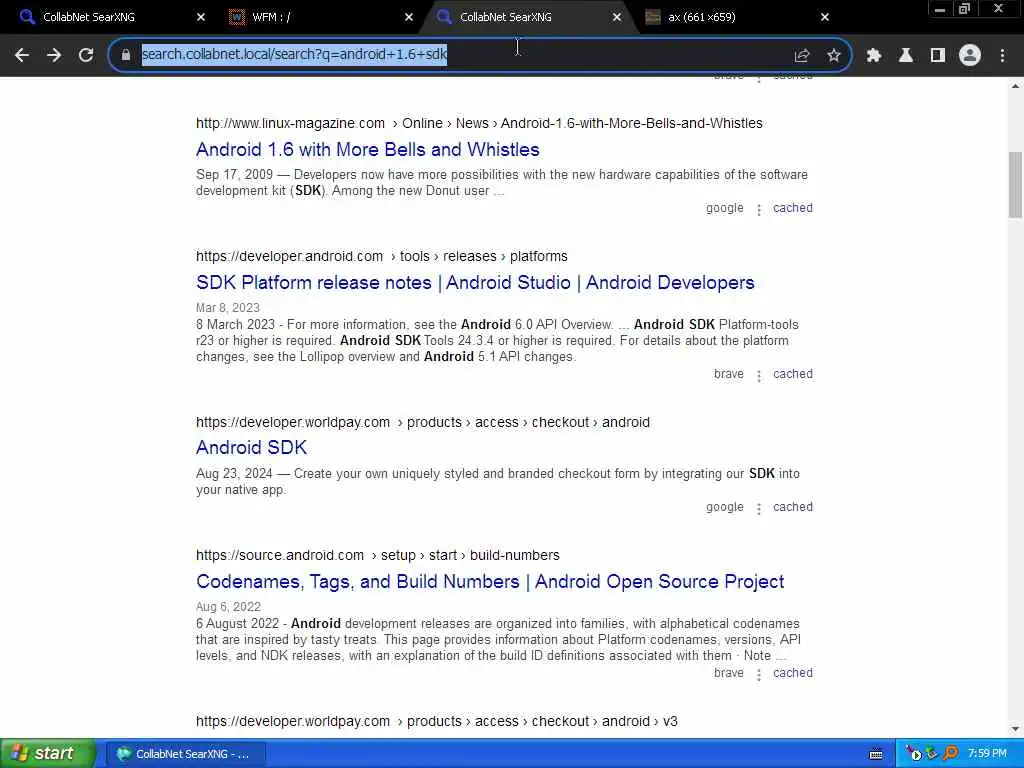
Task: Click second system tray icon beside the magnifier
Action: coord(932,754)
